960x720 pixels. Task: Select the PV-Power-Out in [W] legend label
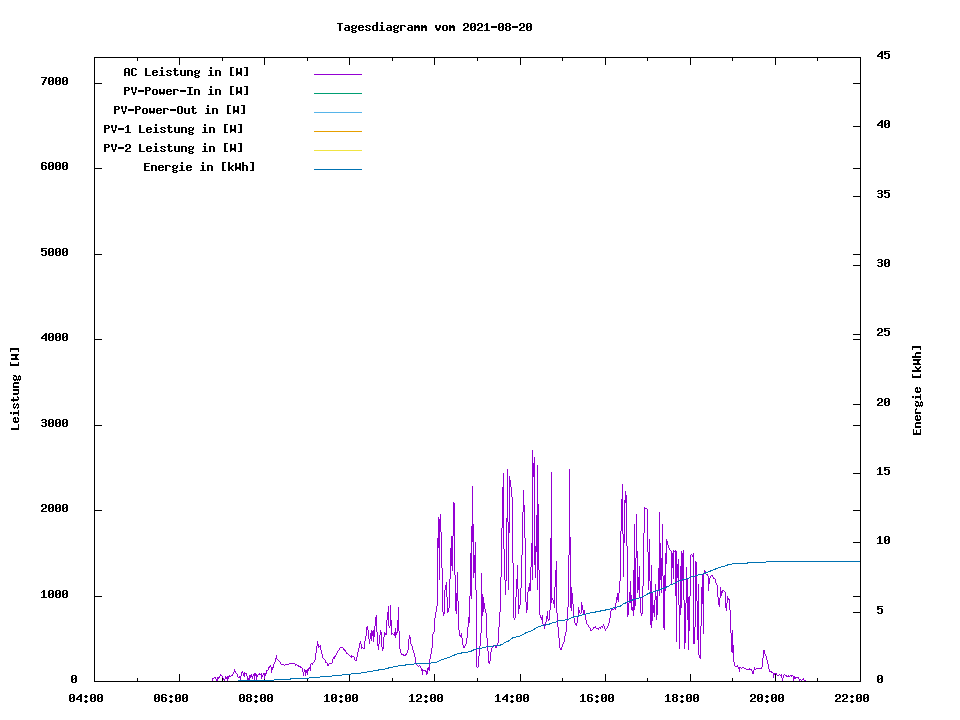point(180,110)
